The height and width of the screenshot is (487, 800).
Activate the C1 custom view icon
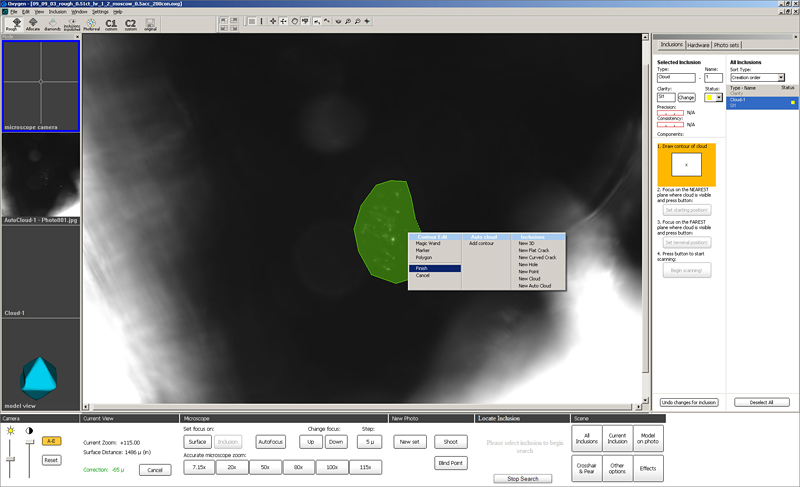pyautogui.click(x=111, y=24)
